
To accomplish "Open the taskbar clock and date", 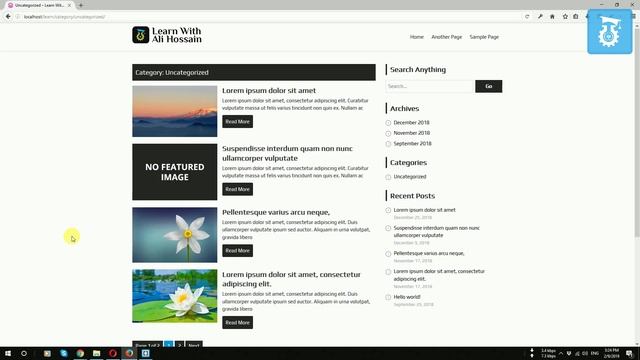I will tap(611, 353).
